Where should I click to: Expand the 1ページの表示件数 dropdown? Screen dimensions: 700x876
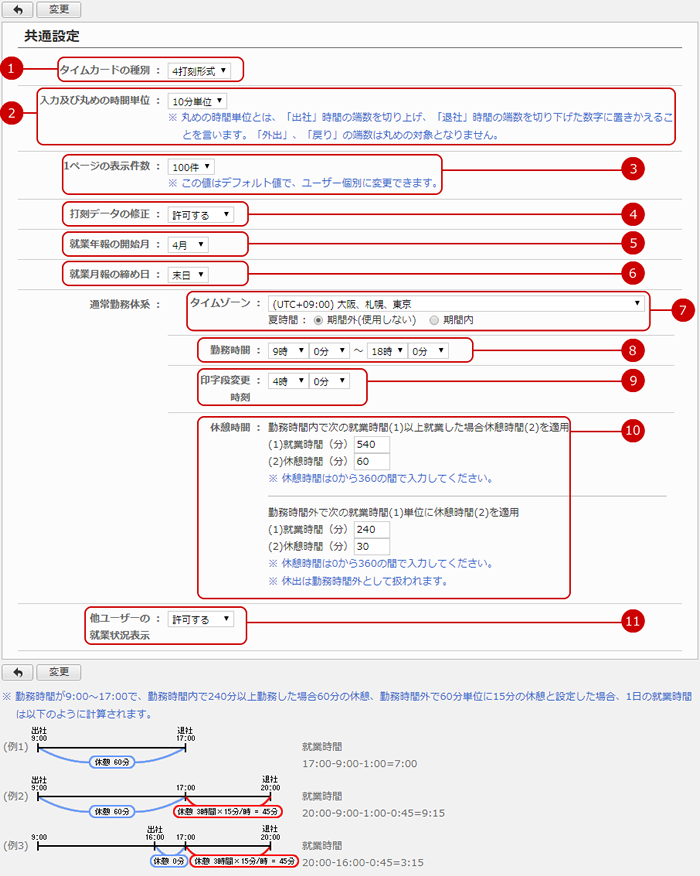[191, 166]
